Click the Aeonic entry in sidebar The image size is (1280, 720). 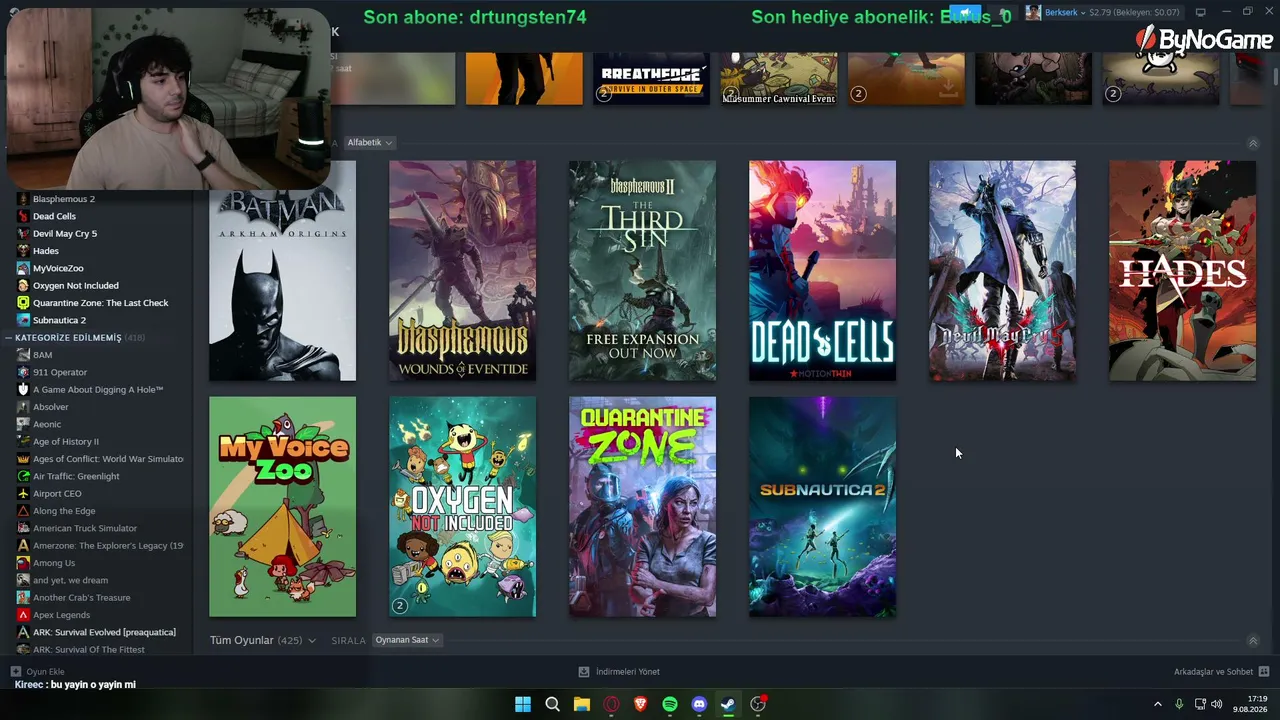(47, 424)
